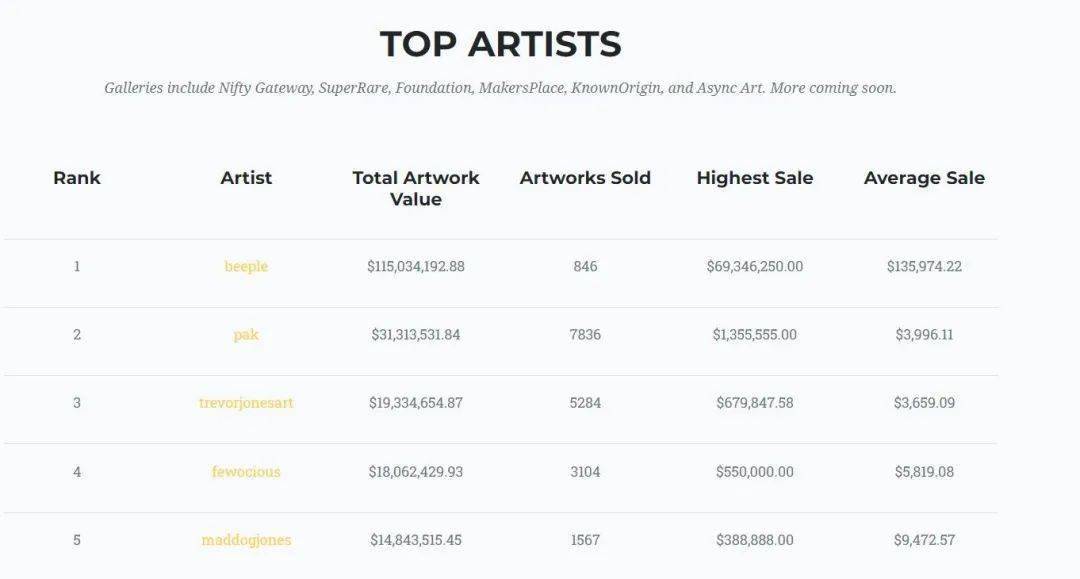
Task: Visit trevorjonesart artist page
Action: coord(246,403)
